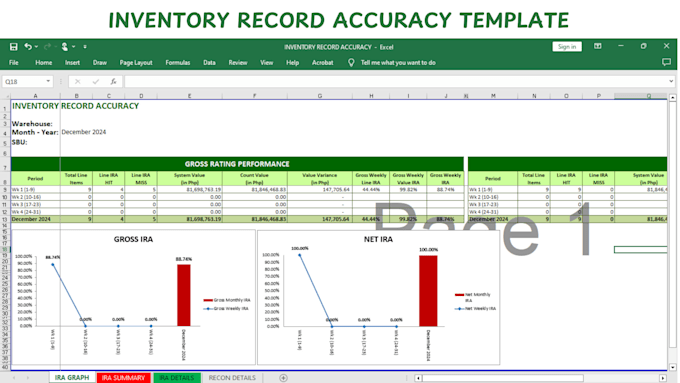Open the comments speech bubble icon
This screenshot has height=383, width=680.
667,62
